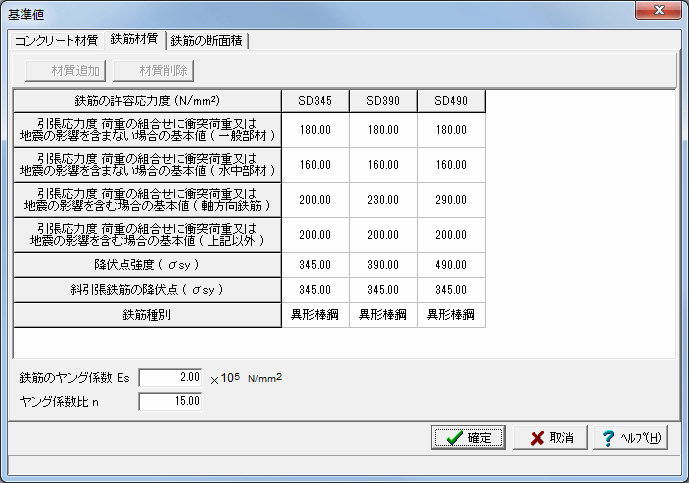Select the 一般部材 row header
The width and height of the screenshot is (689, 483).
click(x=147, y=130)
